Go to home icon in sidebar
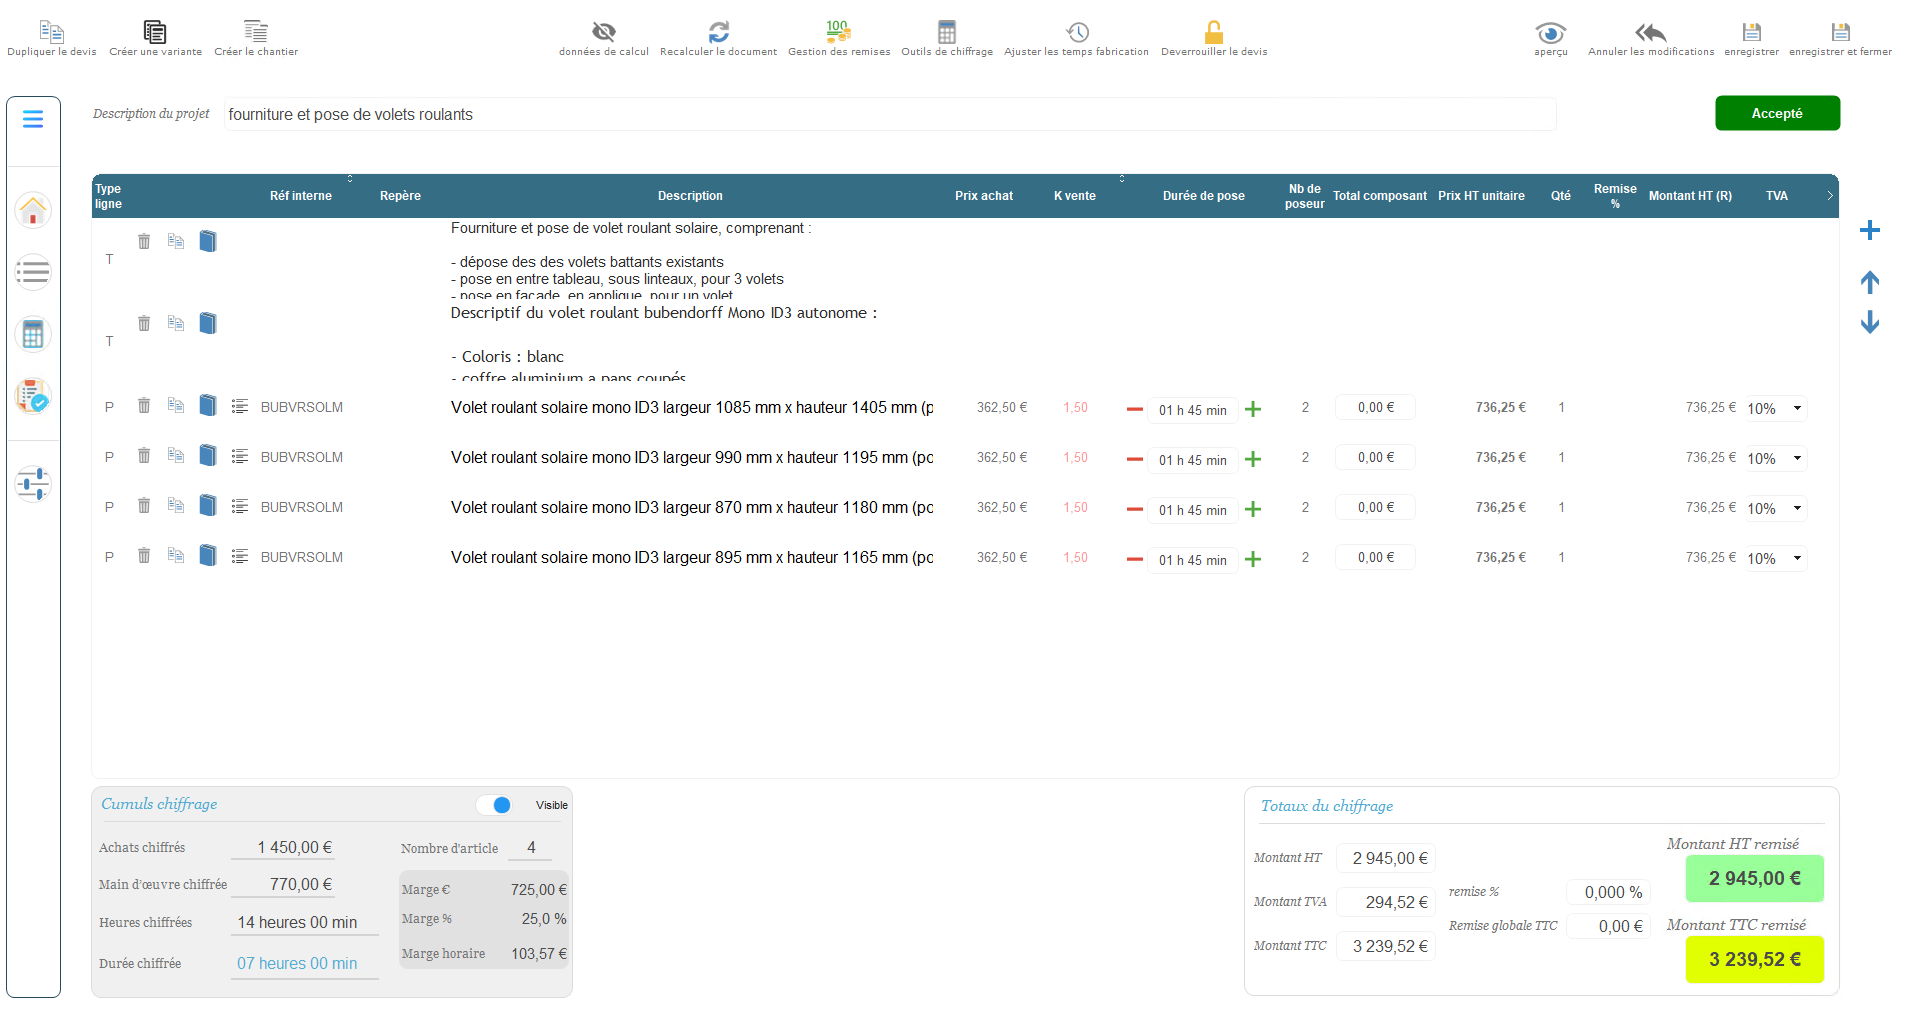The width and height of the screenshot is (1909, 1017). (33, 211)
